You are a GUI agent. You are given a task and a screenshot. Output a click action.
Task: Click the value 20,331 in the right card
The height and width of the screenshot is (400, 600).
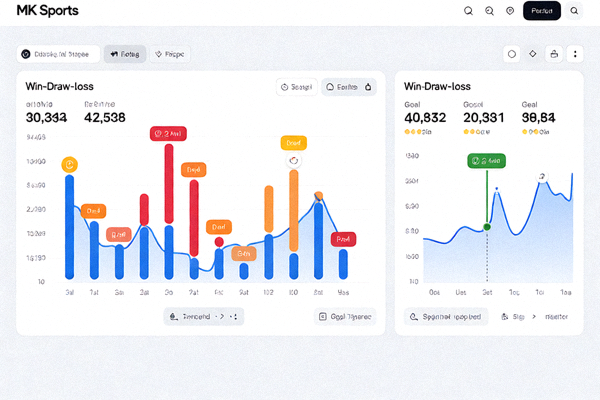tap(484, 118)
